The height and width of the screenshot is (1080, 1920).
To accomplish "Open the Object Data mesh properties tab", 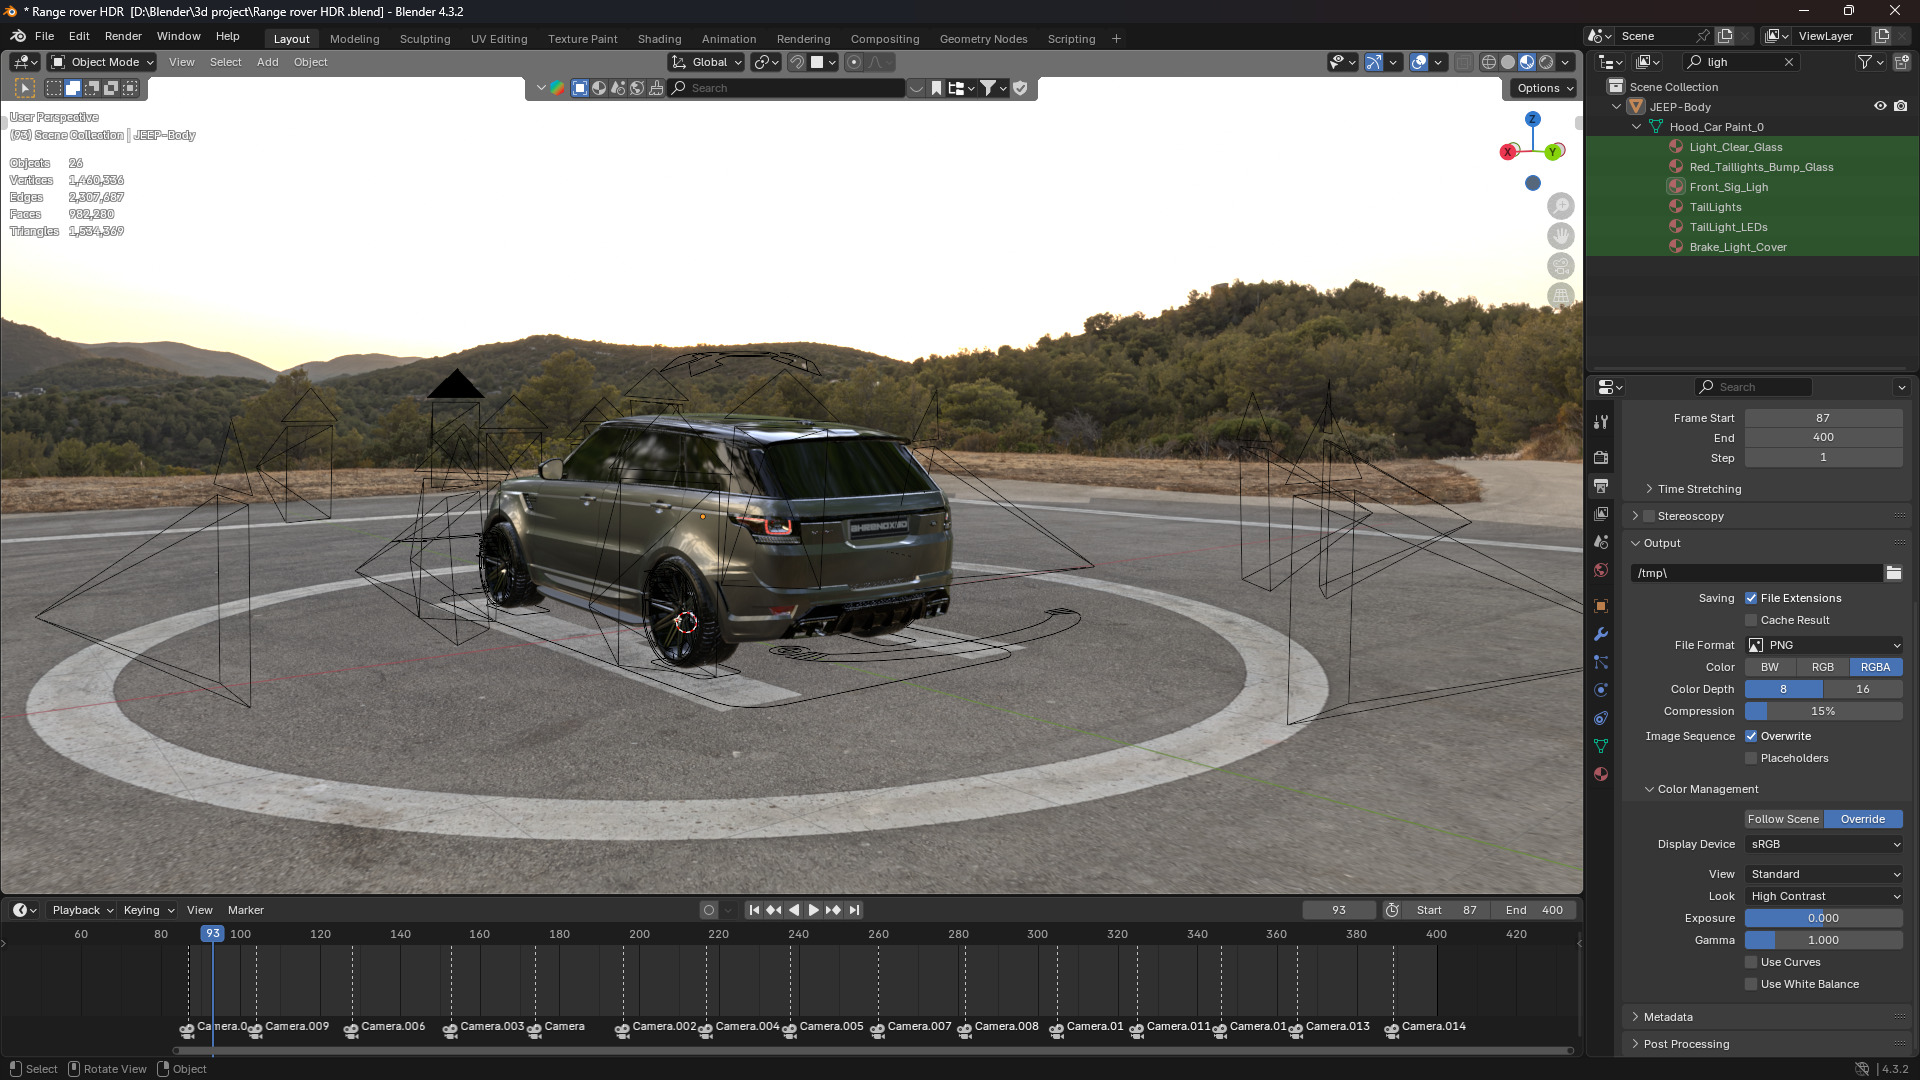I will click(1601, 746).
